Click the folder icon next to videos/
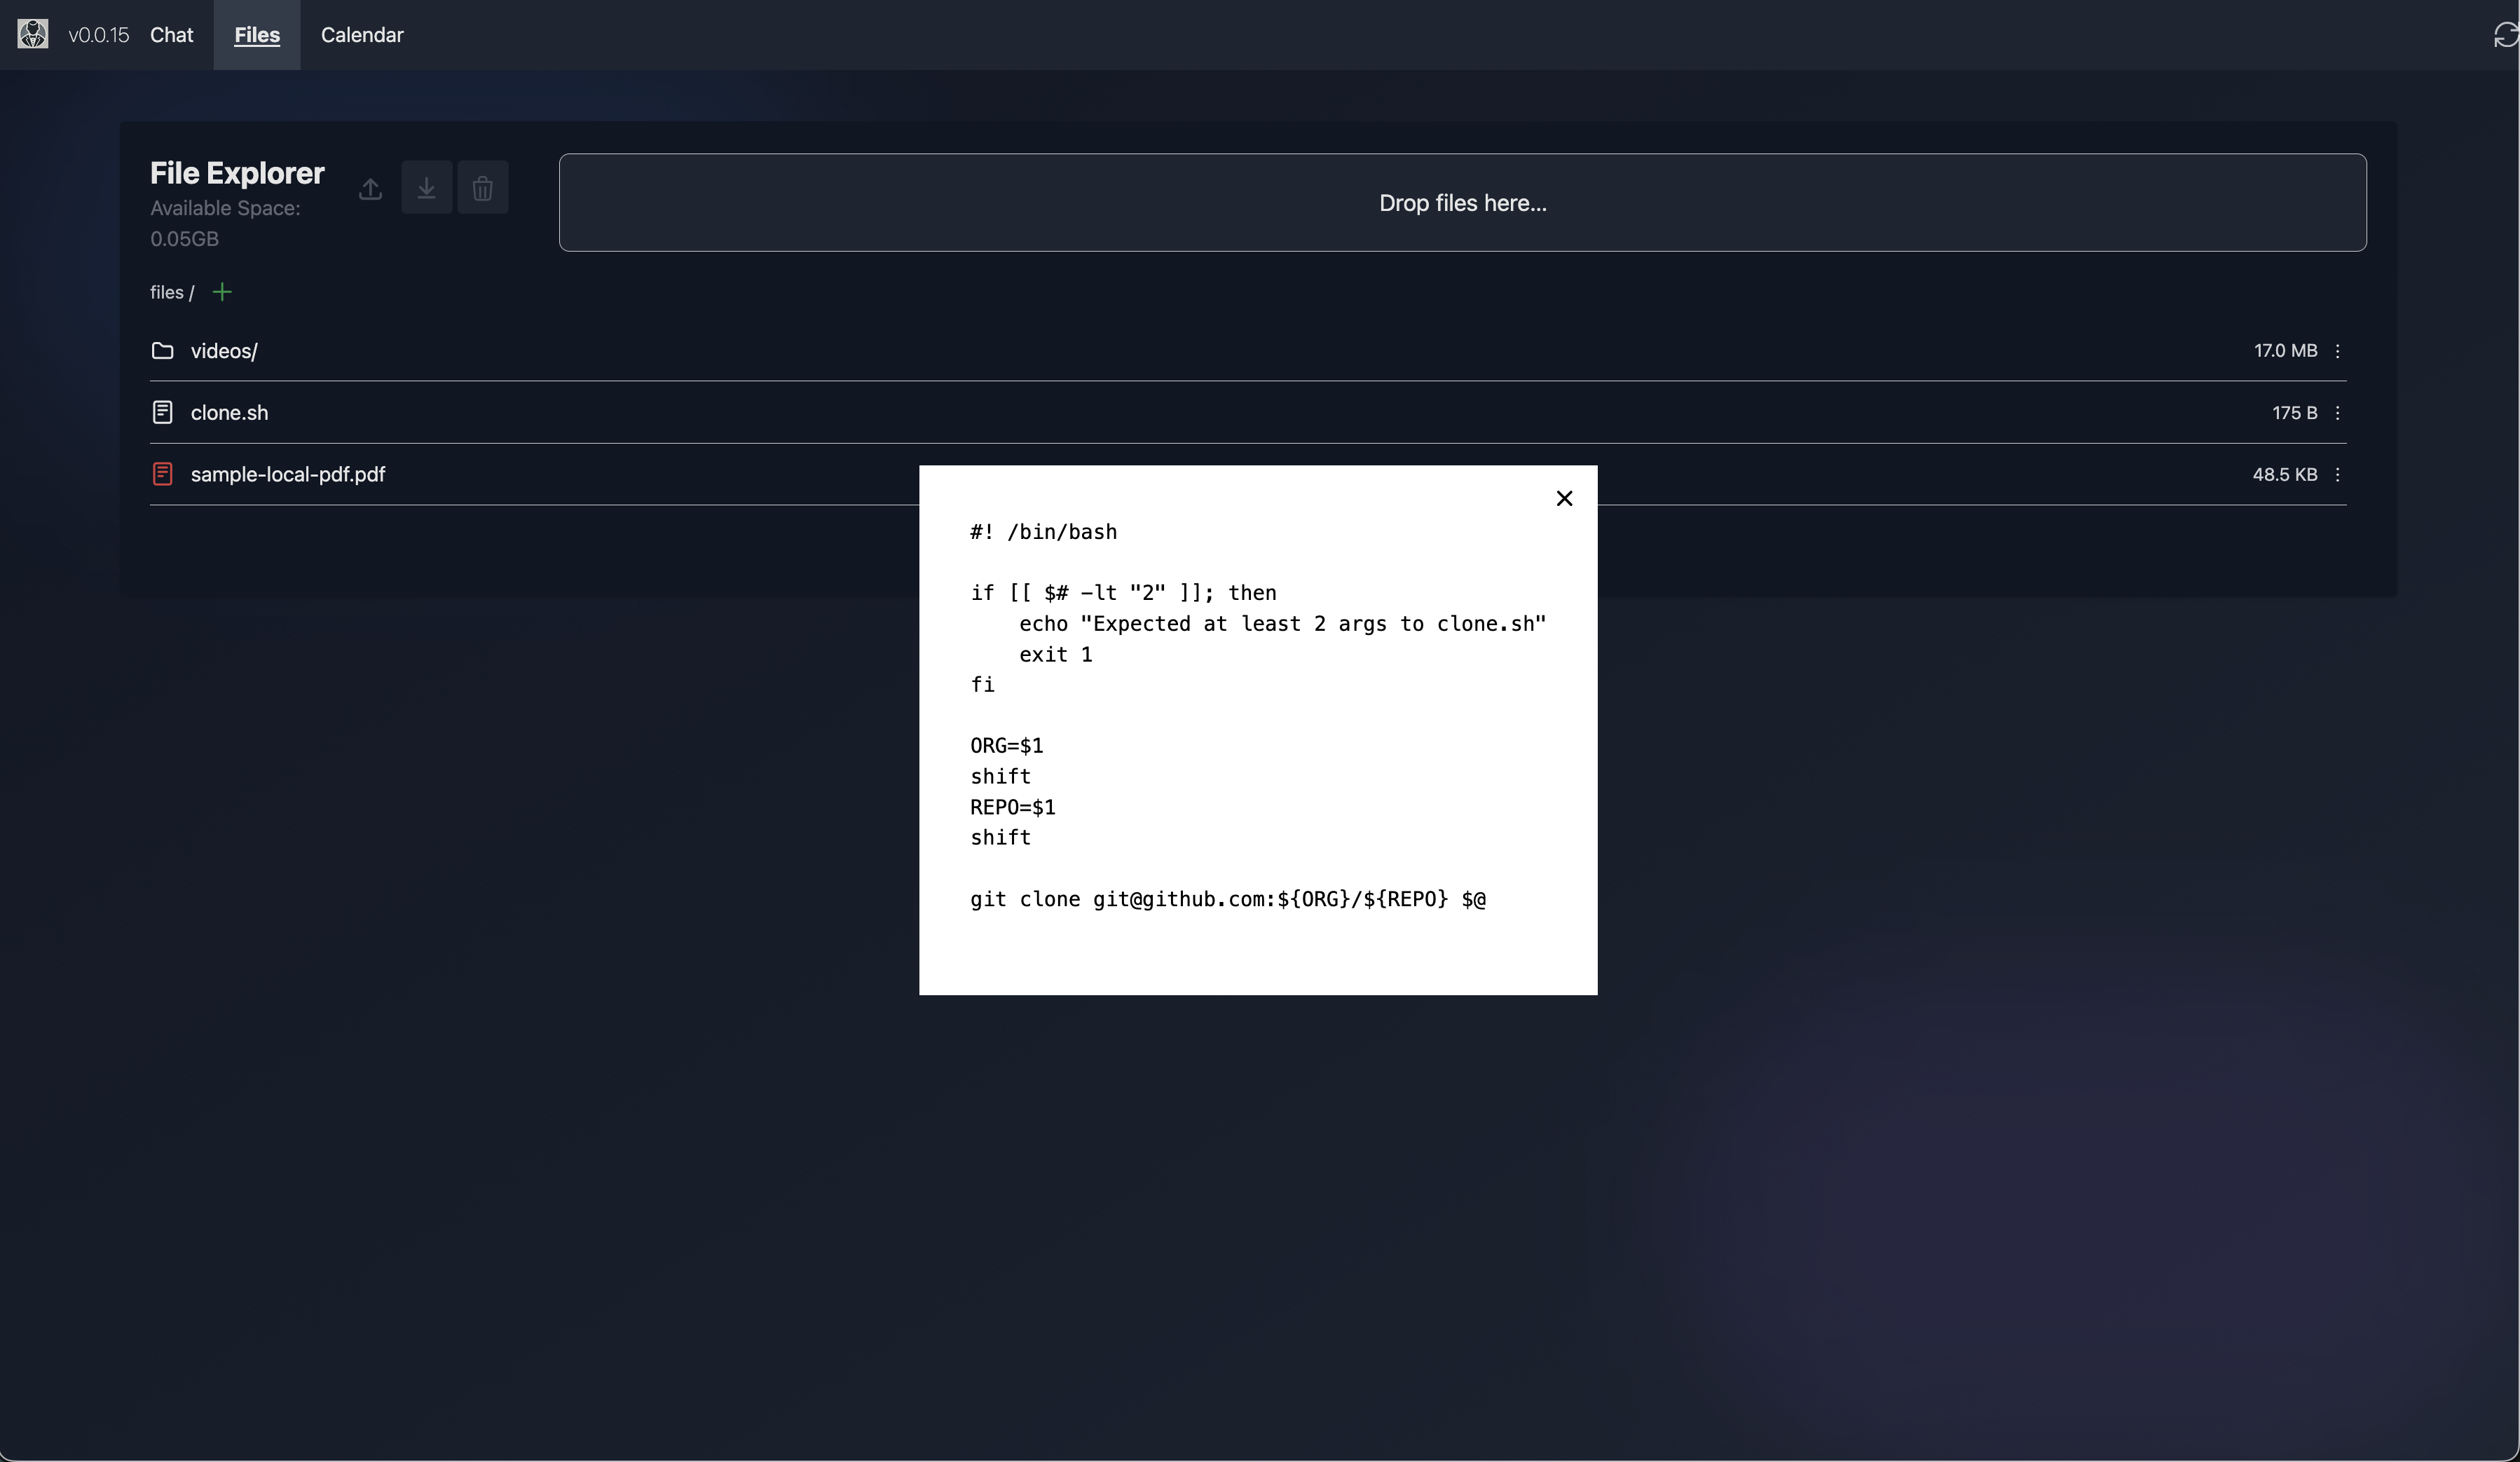2520x1462 pixels. pos(162,350)
